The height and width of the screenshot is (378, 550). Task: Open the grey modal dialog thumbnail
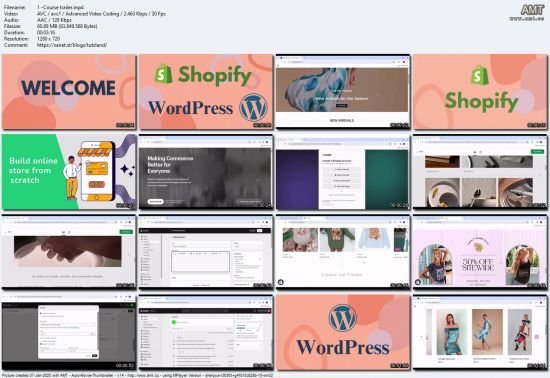pos(69,332)
